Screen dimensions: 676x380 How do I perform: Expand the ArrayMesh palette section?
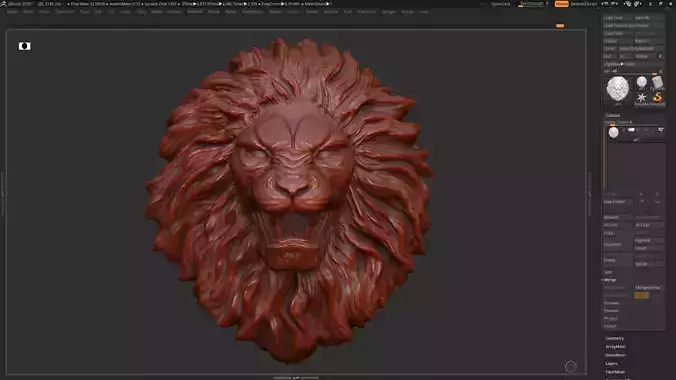[x=615, y=346]
